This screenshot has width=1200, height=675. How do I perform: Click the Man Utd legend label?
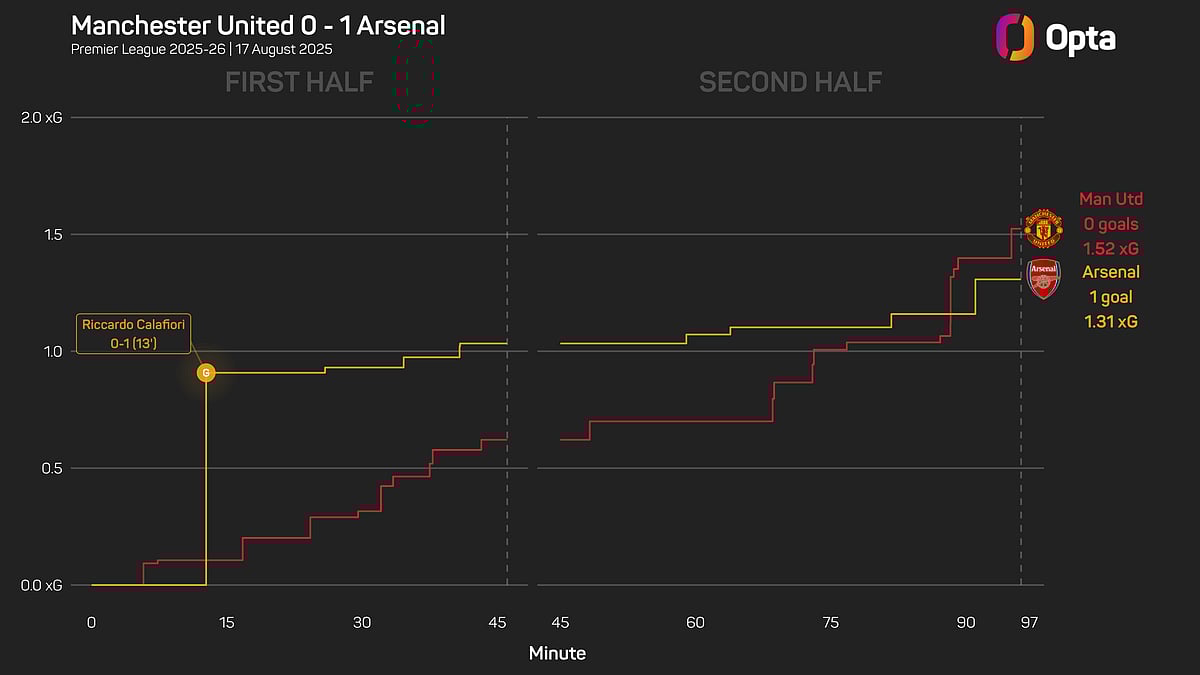(x=1111, y=199)
